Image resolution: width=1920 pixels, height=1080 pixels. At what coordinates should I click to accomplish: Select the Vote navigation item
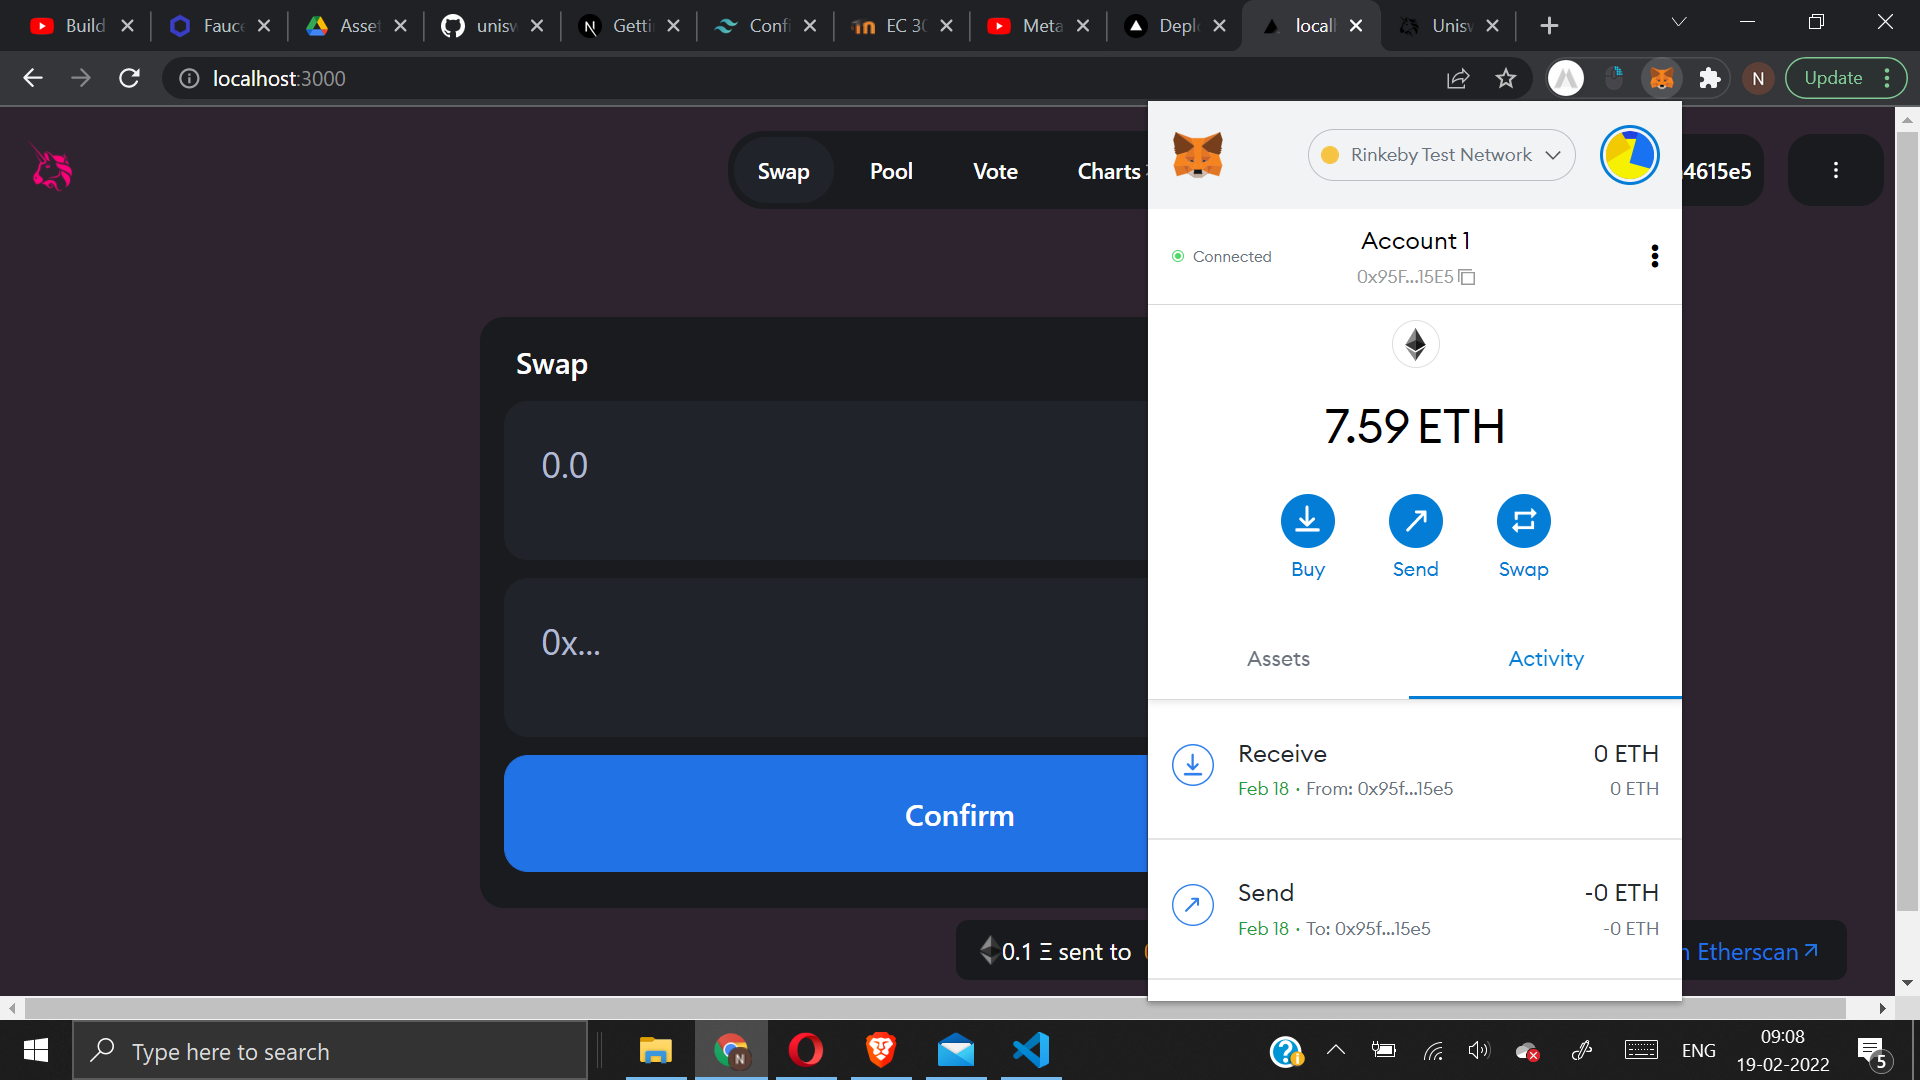(x=995, y=171)
